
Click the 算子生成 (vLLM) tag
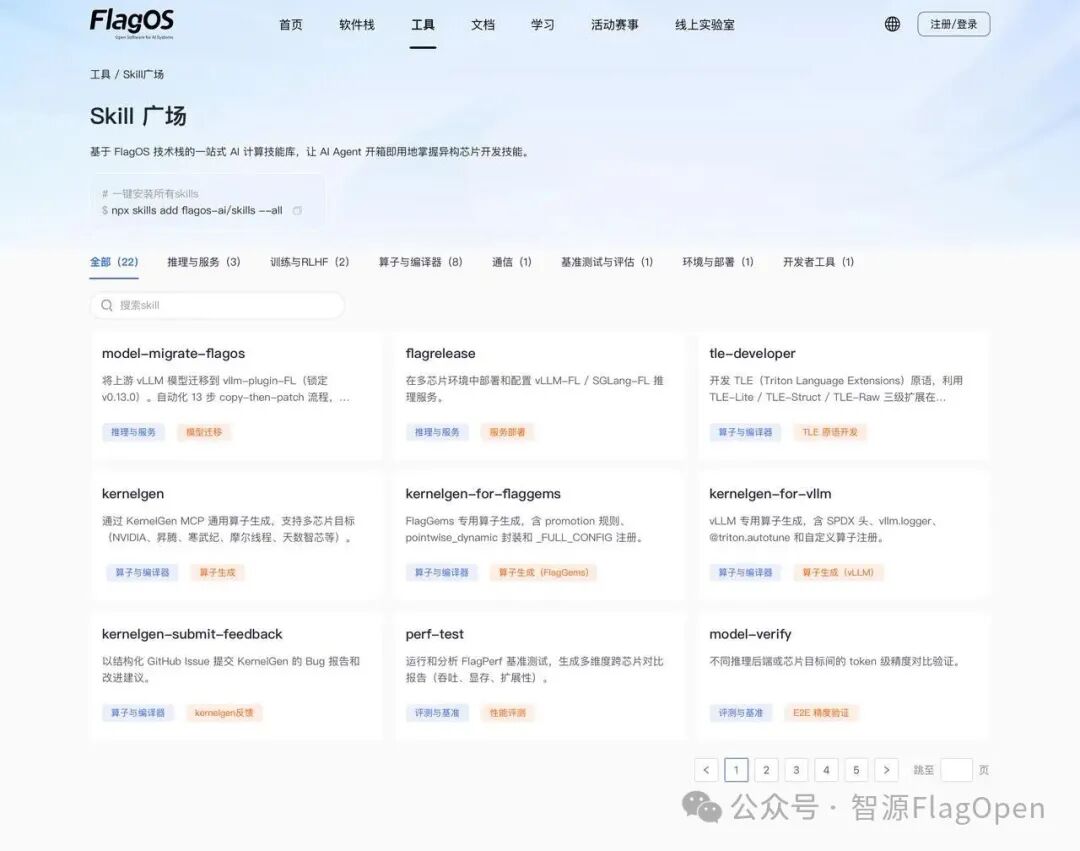tap(838, 572)
